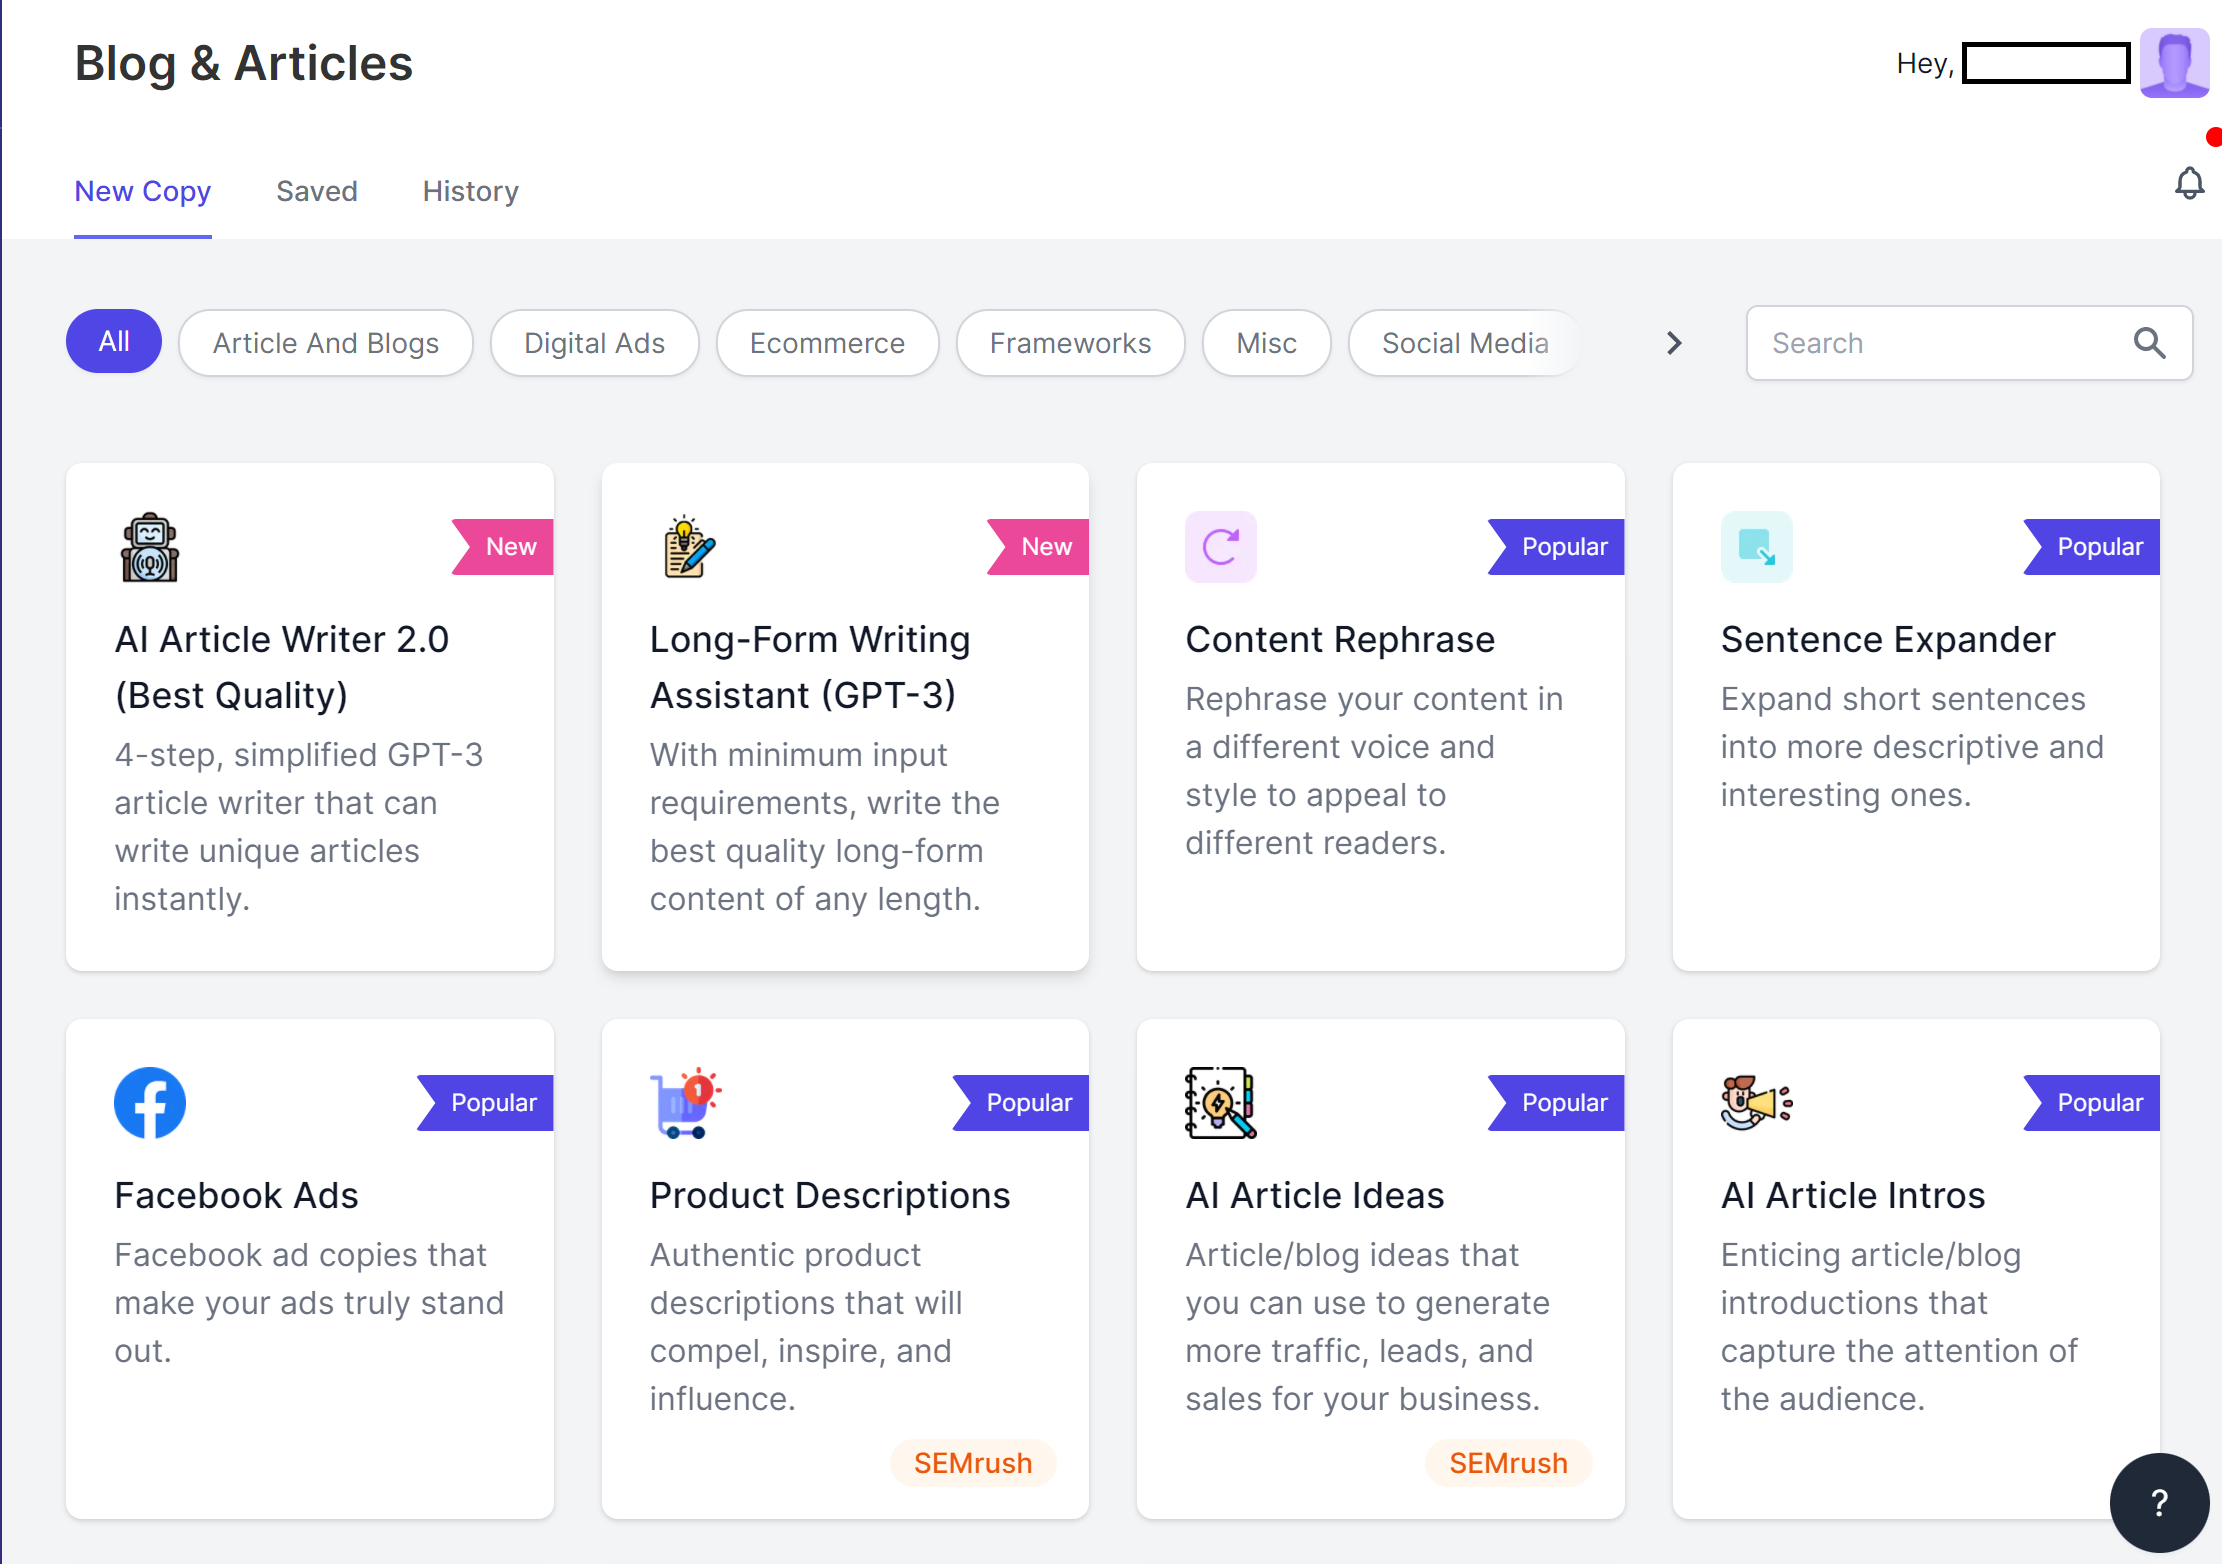2222x1564 pixels.
Task: Click the Long-Form Writing Assistant notepad icon
Action: pos(688,547)
